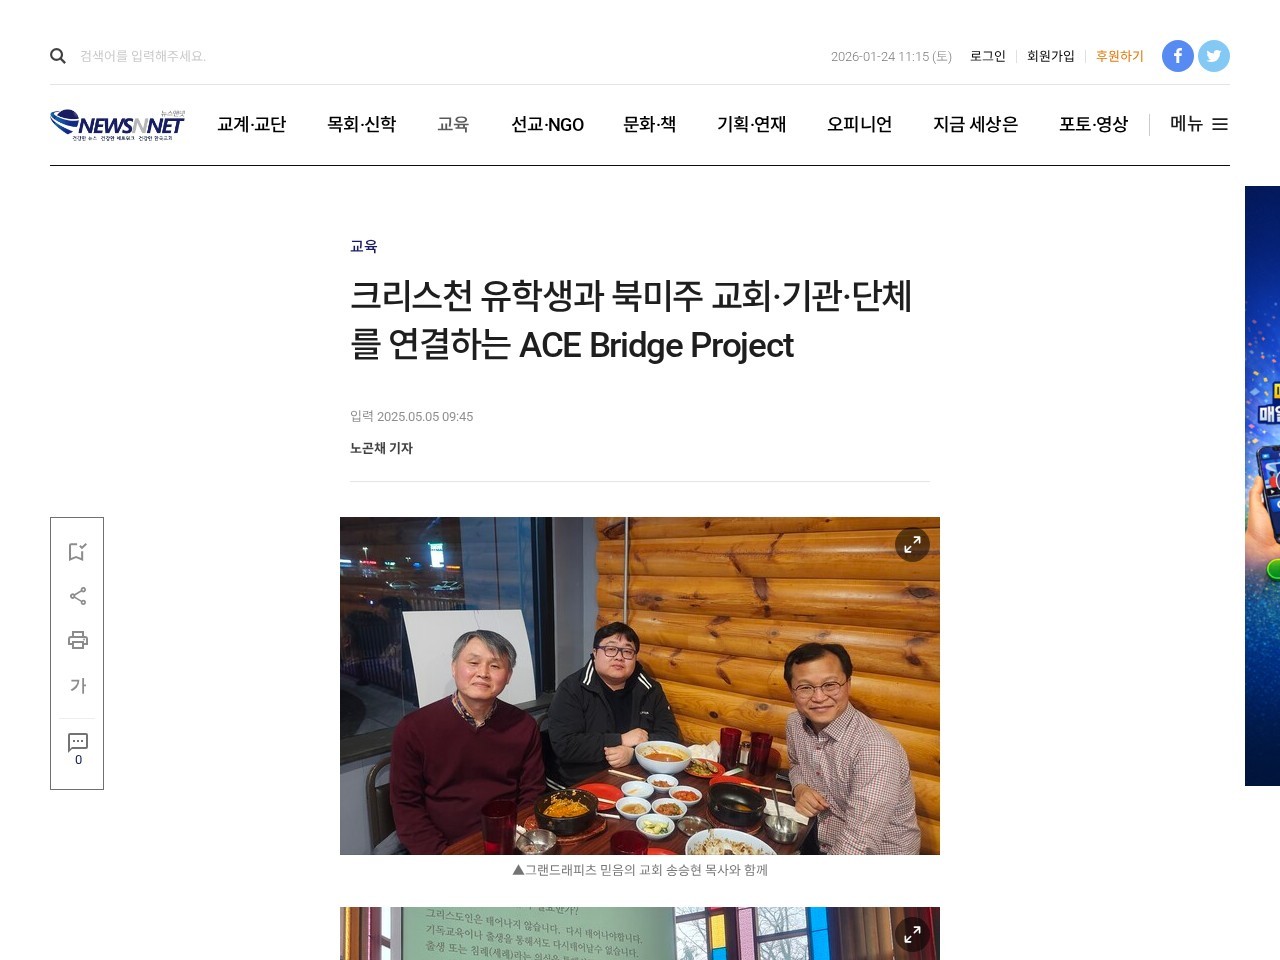Change font size with 가 icon
Viewport: 1280px width, 960px height.
77,685
